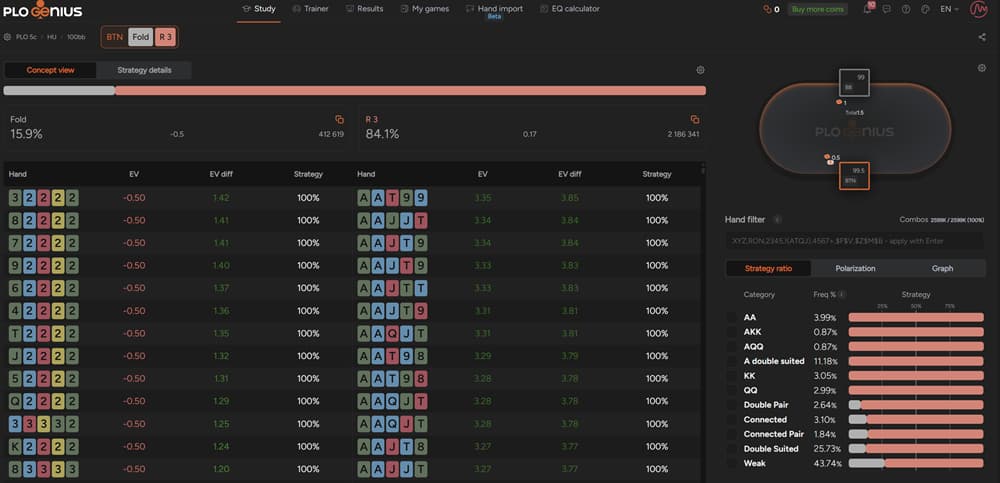
Task: Click the R 3 action button
Action: 166,37
